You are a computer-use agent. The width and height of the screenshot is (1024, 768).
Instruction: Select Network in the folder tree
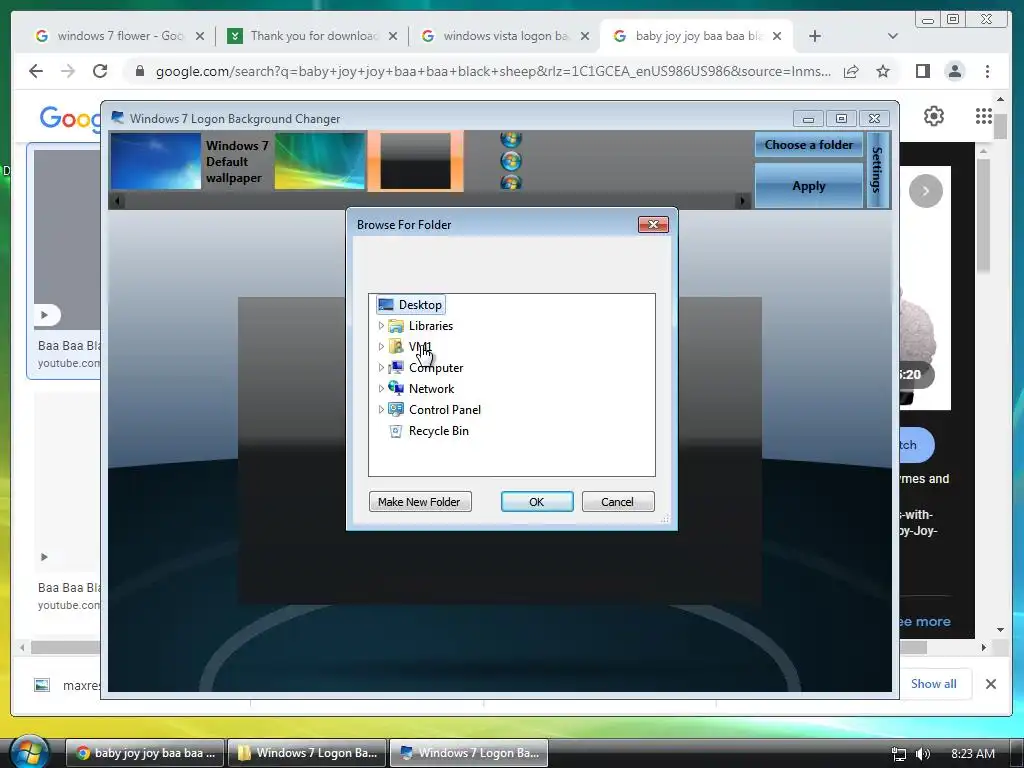(x=431, y=389)
